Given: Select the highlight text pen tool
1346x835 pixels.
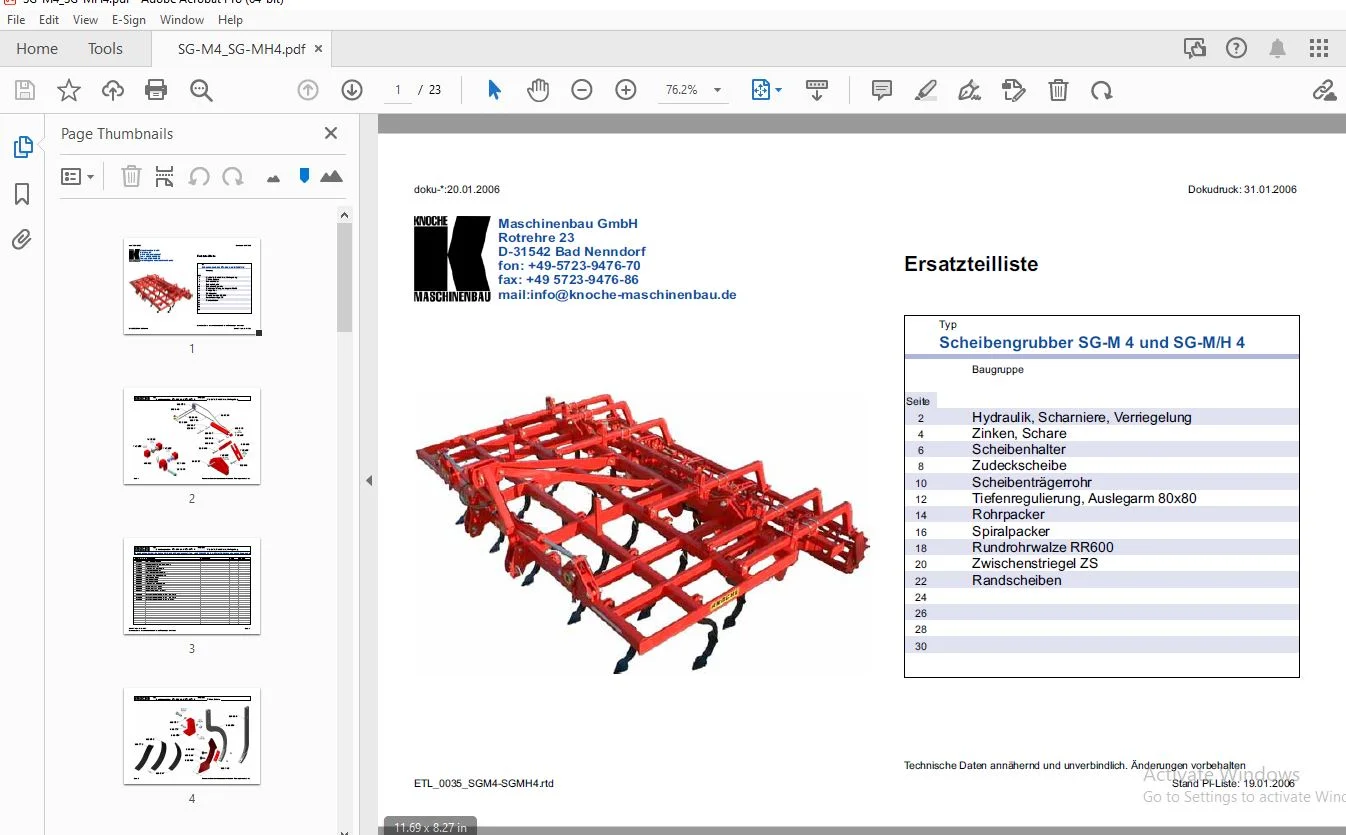Looking at the screenshot, I should pyautogui.click(x=926, y=91).
